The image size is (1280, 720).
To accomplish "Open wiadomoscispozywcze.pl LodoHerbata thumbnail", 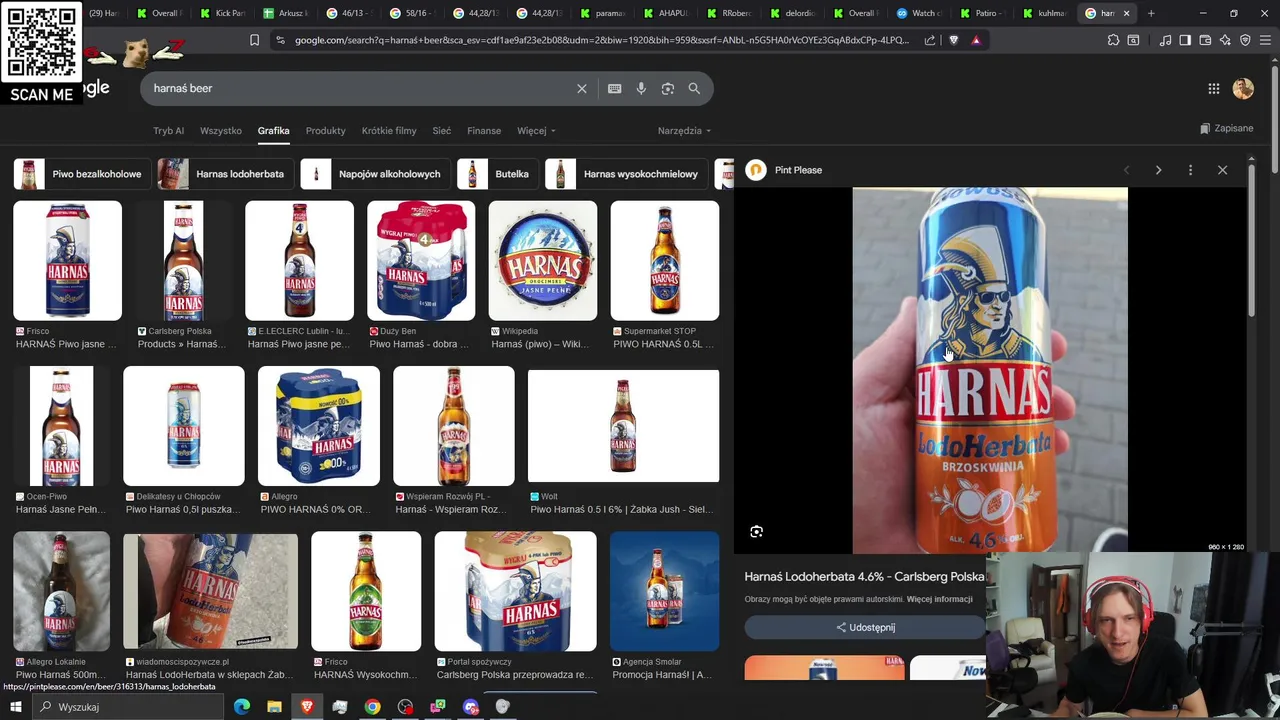I will [x=210, y=591].
